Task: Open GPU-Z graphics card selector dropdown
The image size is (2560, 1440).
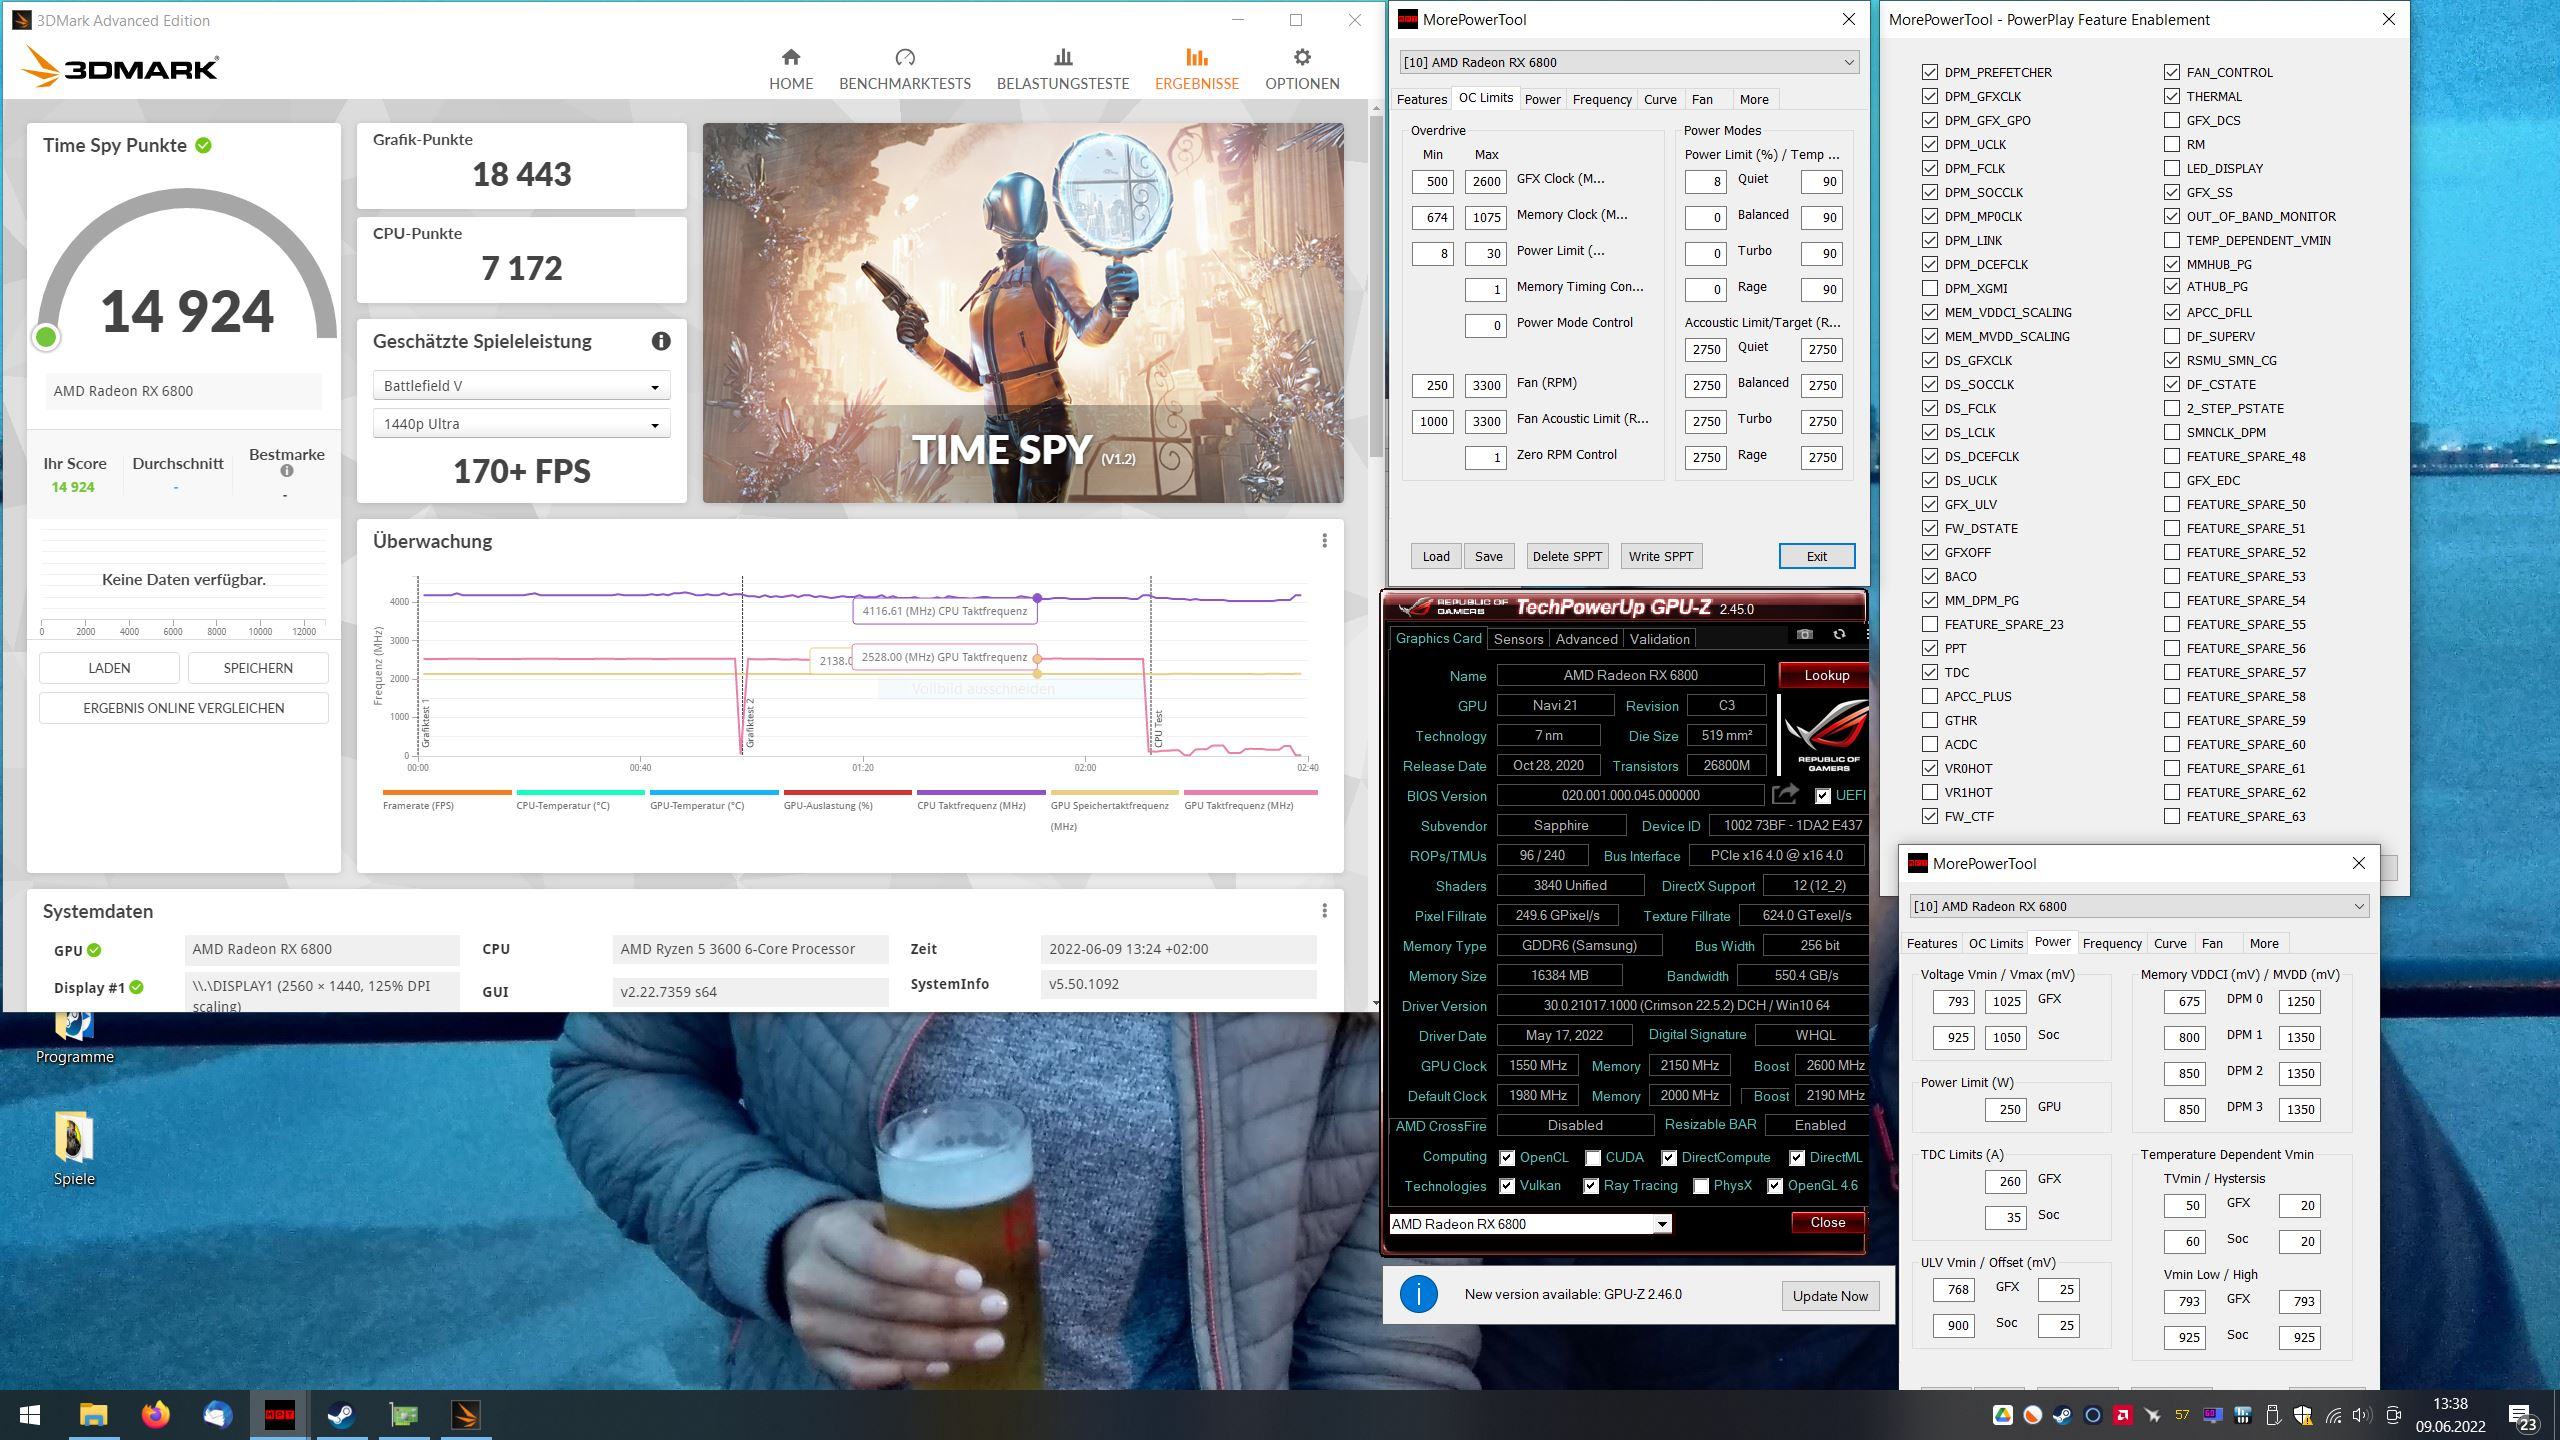Action: (x=1530, y=1224)
